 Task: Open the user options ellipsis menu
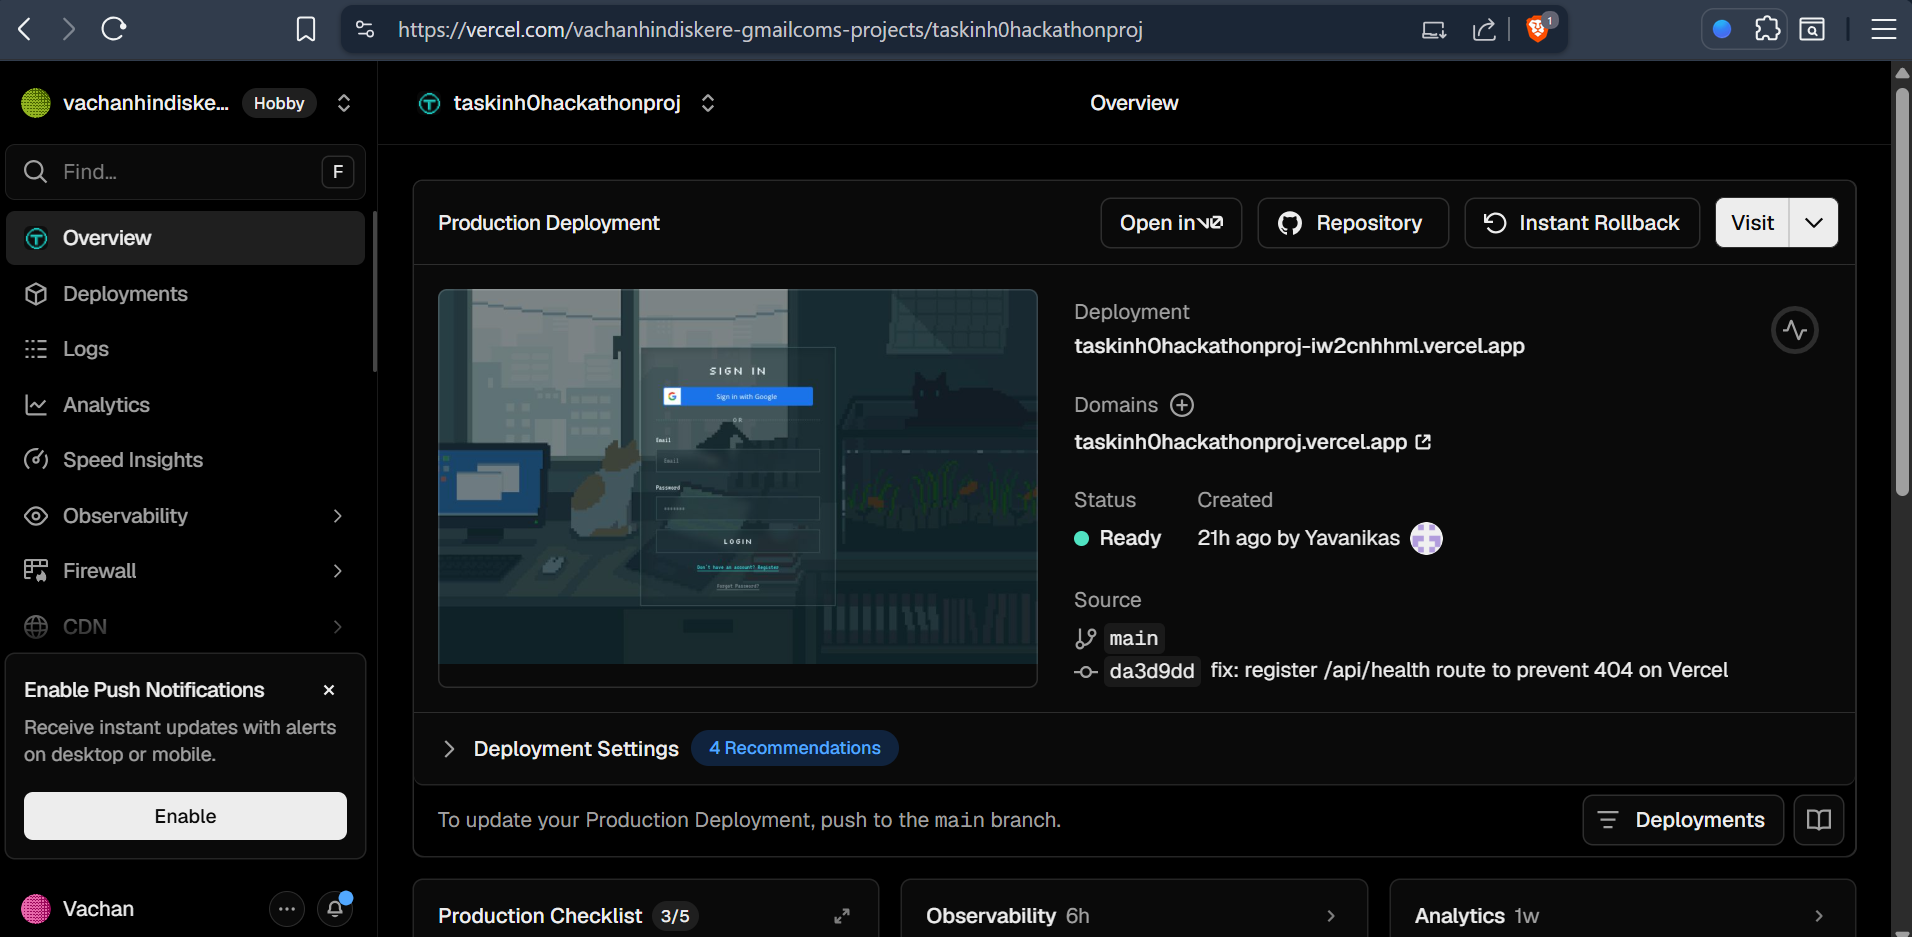point(287,909)
